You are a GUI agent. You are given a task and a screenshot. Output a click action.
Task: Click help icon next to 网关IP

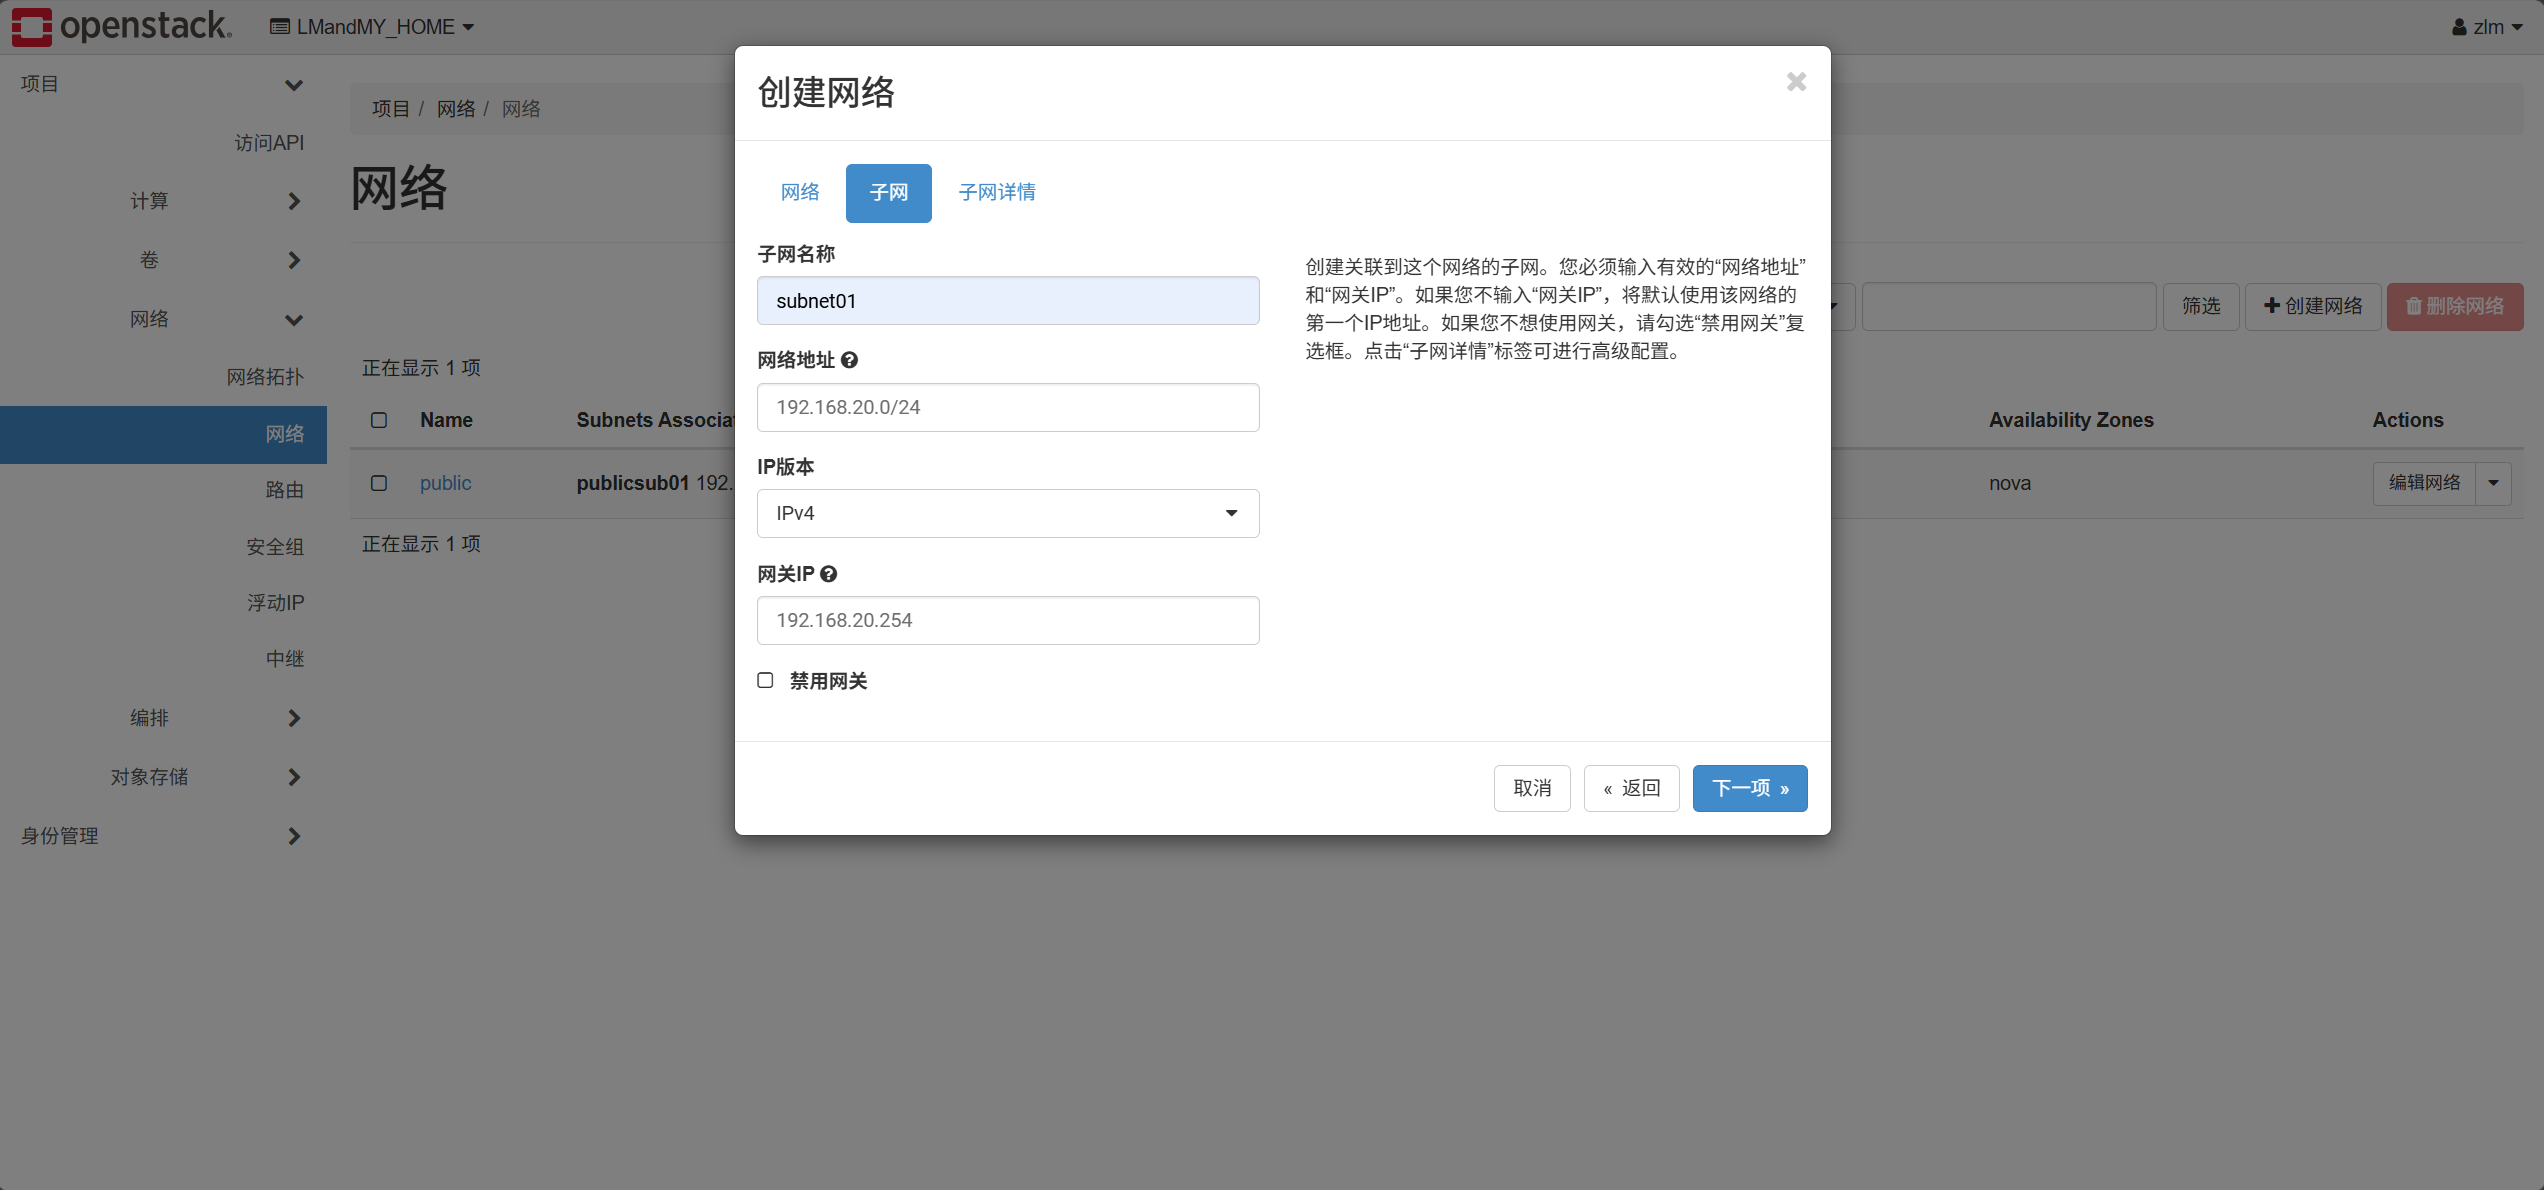828,574
